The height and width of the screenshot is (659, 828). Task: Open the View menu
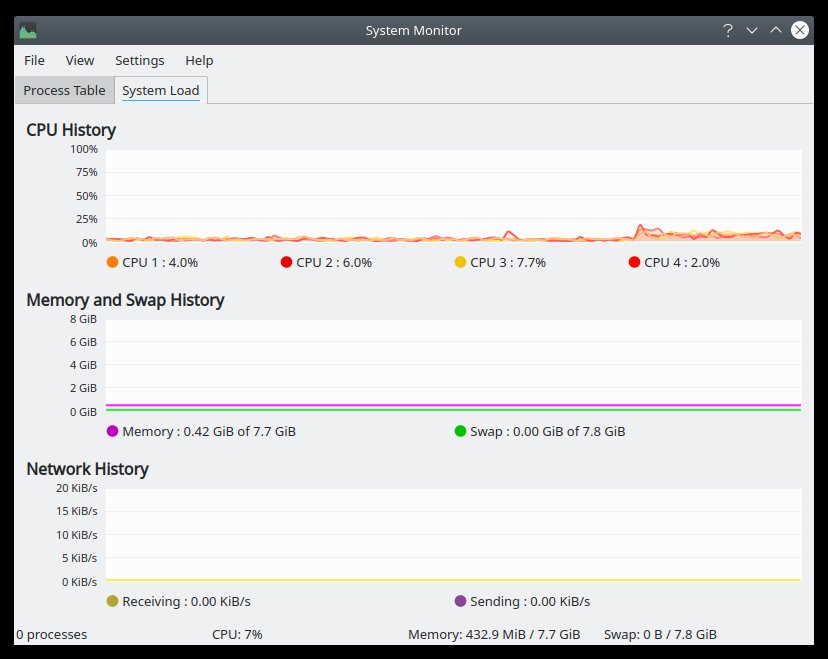(80, 60)
